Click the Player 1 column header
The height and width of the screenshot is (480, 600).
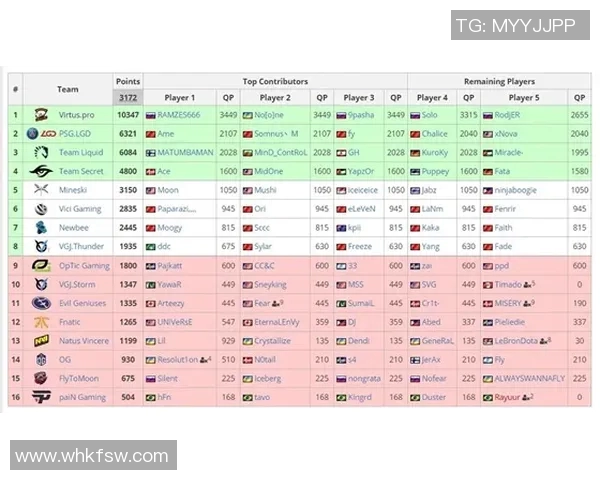coord(179,98)
